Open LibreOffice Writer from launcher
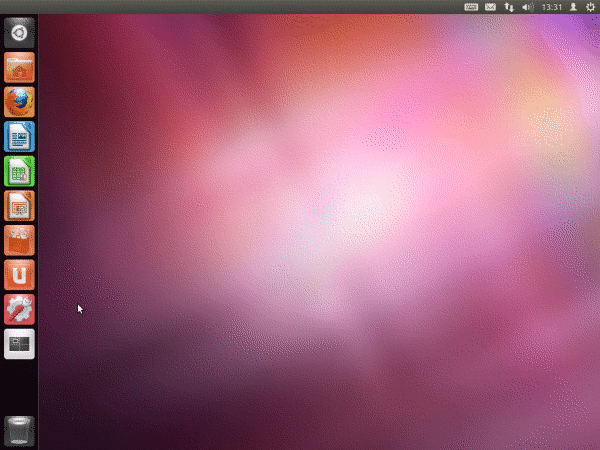Screen dimensions: 600x450 click(19, 137)
